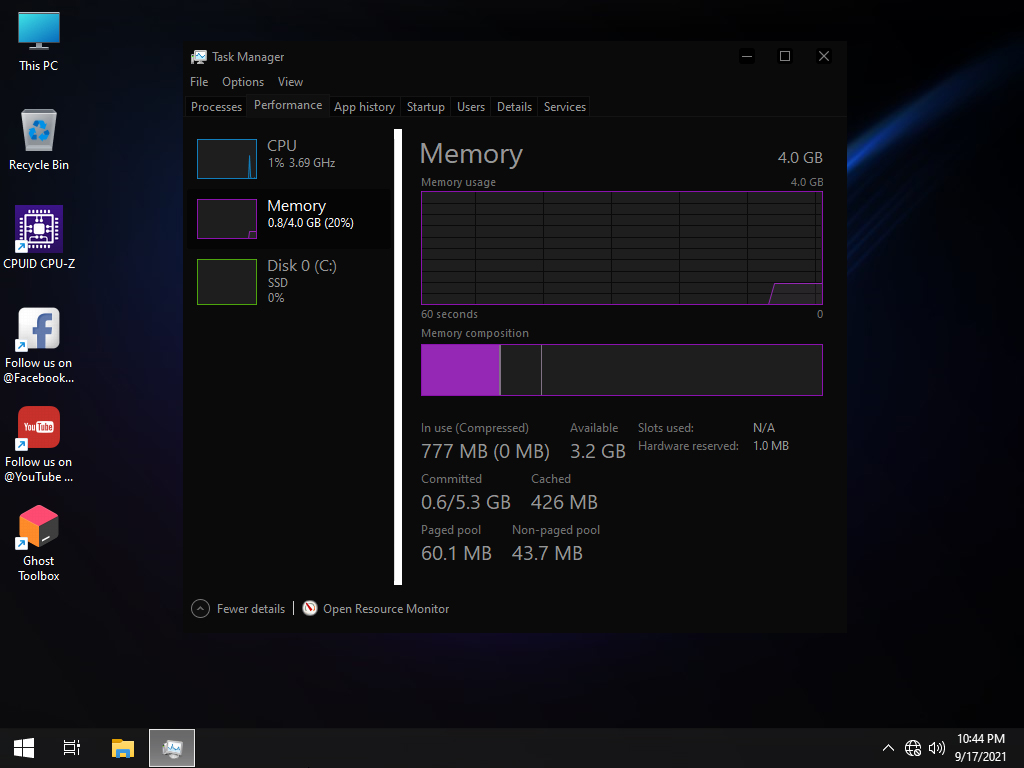Click Task Manager title bar icon
This screenshot has height=768, width=1024.
(199, 57)
